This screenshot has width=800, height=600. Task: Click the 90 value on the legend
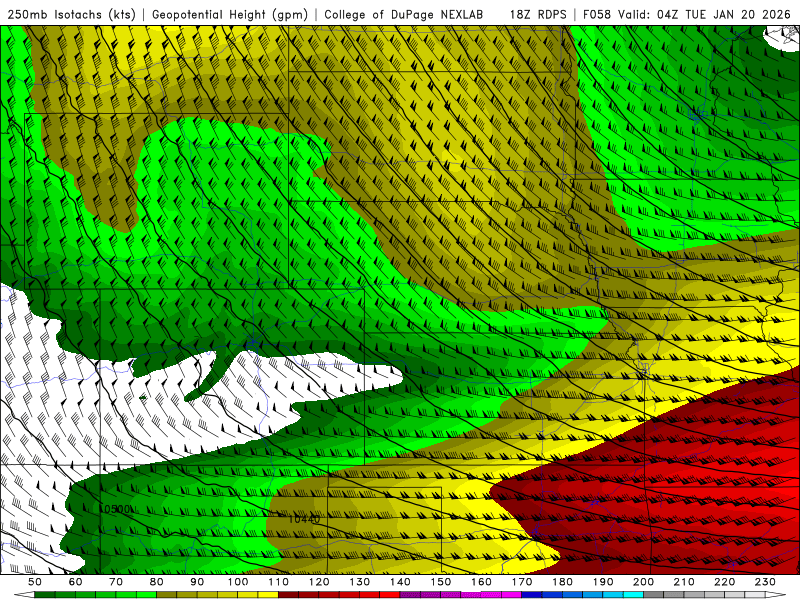click(197, 582)
